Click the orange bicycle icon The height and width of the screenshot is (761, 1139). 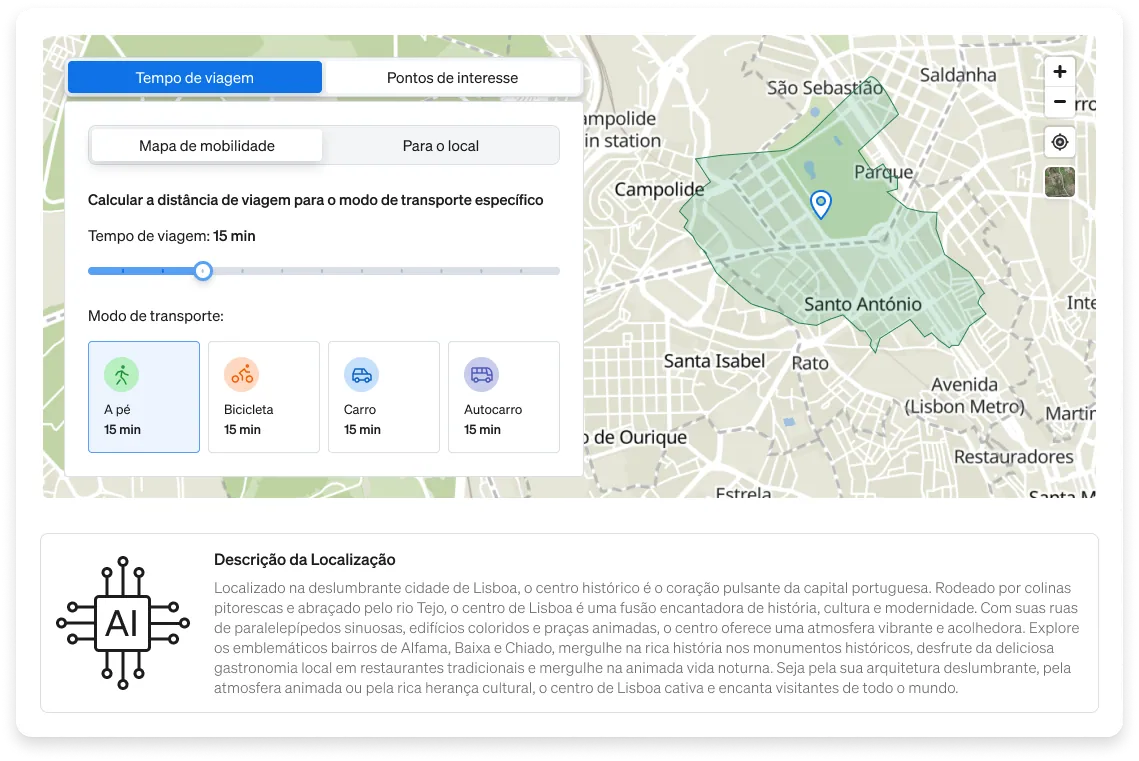[x=242, y=375]
